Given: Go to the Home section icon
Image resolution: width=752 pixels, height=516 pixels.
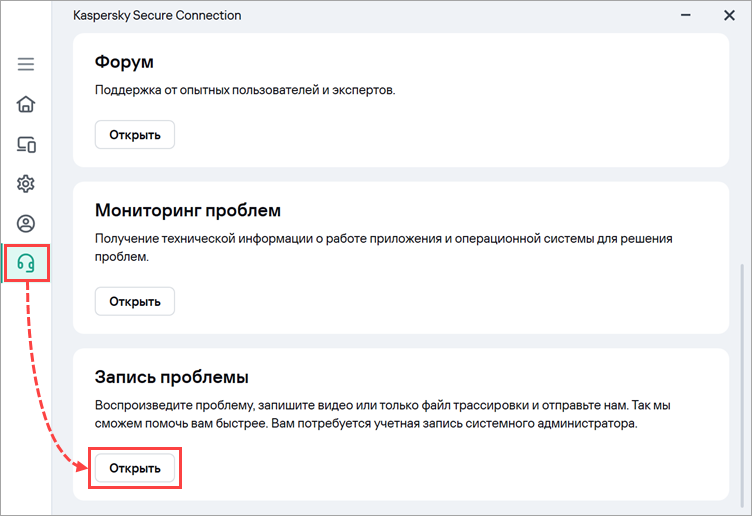Looking at the screenshot, I should [26, 104].
